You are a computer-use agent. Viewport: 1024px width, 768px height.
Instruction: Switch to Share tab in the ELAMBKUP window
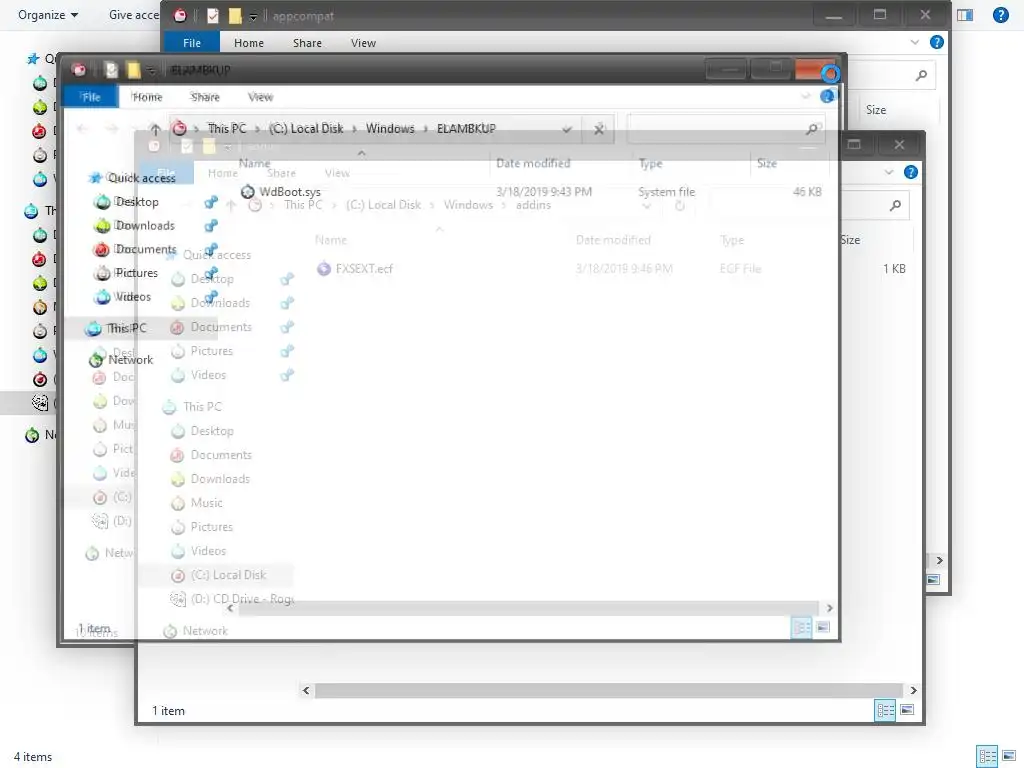pyautogui.click(x=205, y=97)
